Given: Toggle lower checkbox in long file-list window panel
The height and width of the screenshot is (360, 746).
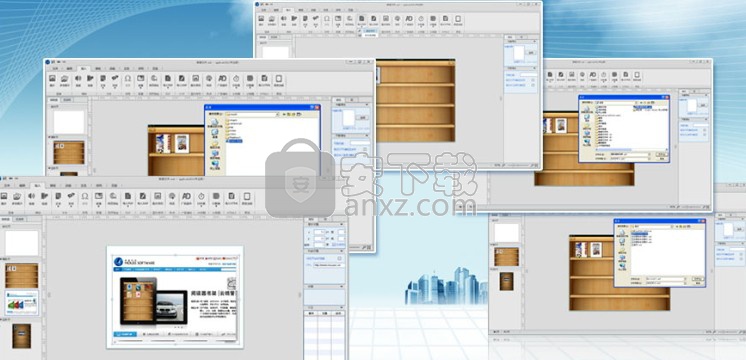Looking at the screenshot, I should [x=705, y=135].
